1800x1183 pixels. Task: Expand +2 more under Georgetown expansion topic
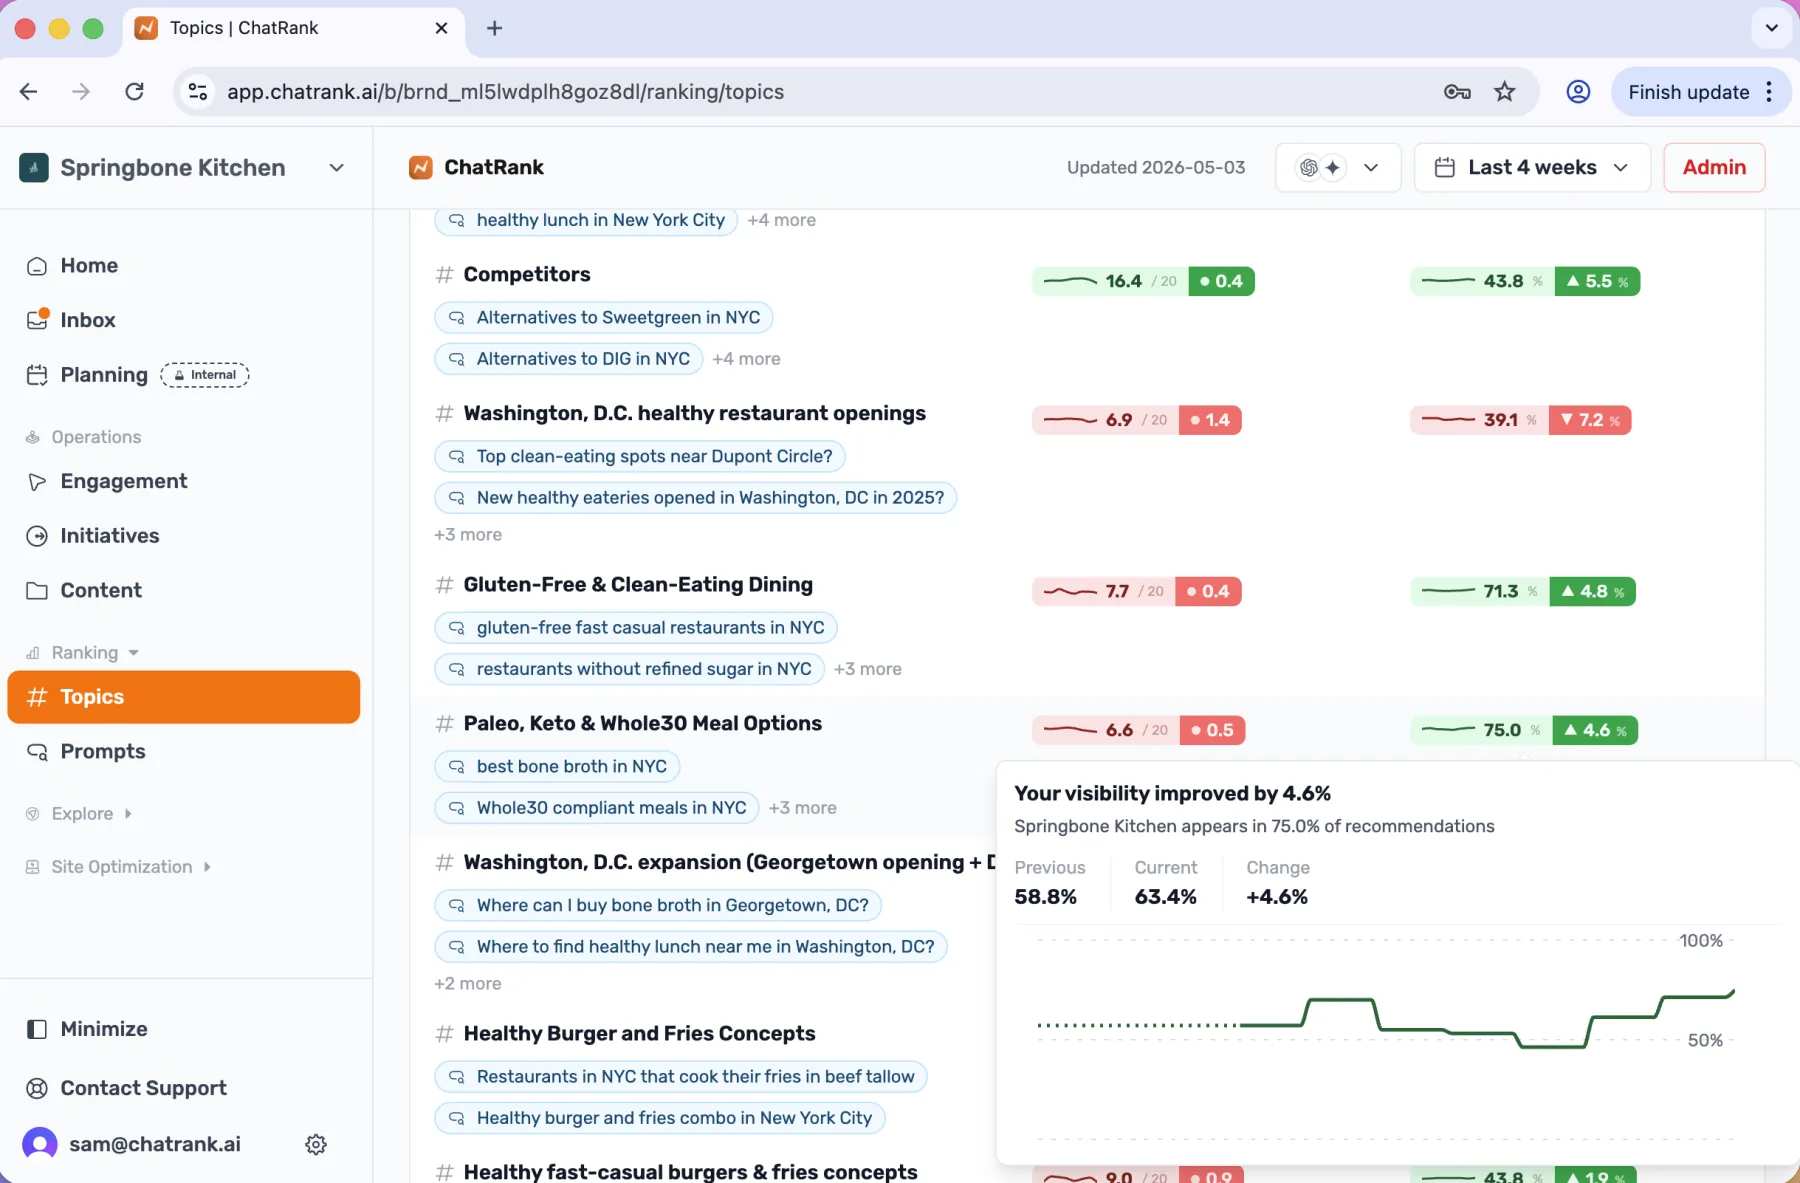pyautogui.click(x=468, y=983)
